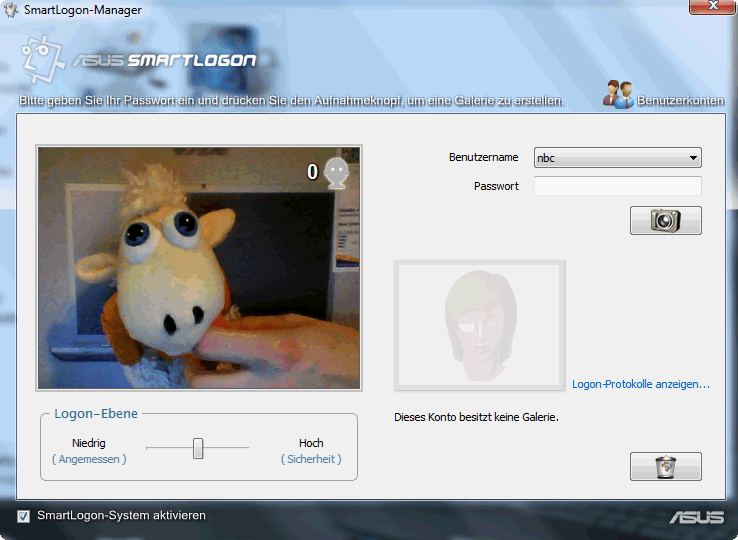
Task: Click the ASUS logo in the bottom bar
Action: click(x=697, y=517)
